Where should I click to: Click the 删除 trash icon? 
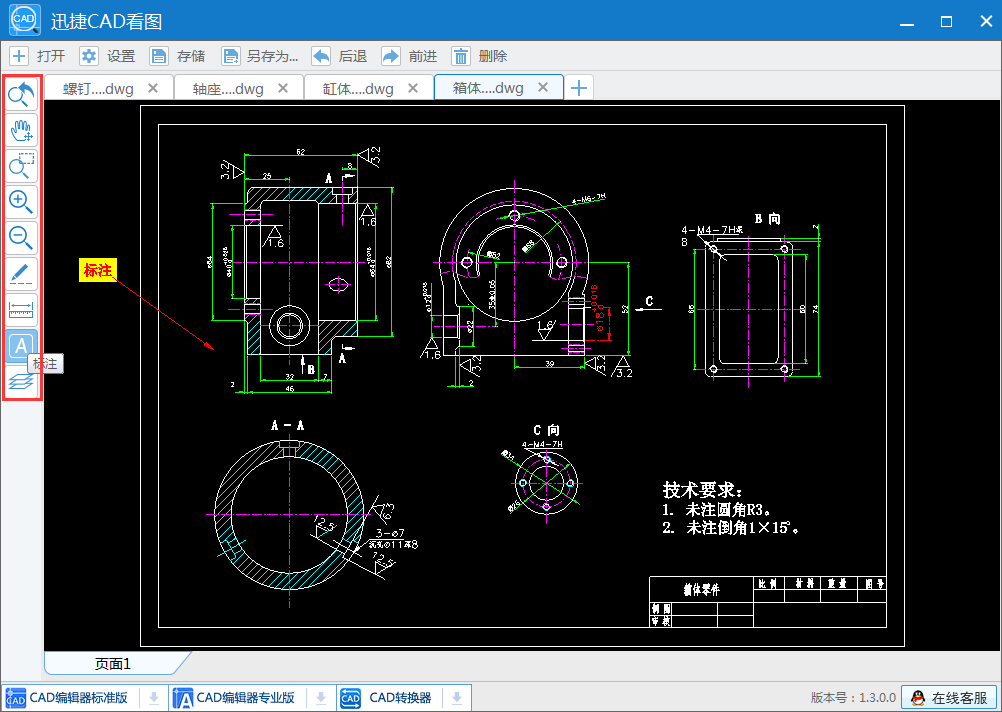click(x=461, y=56)
